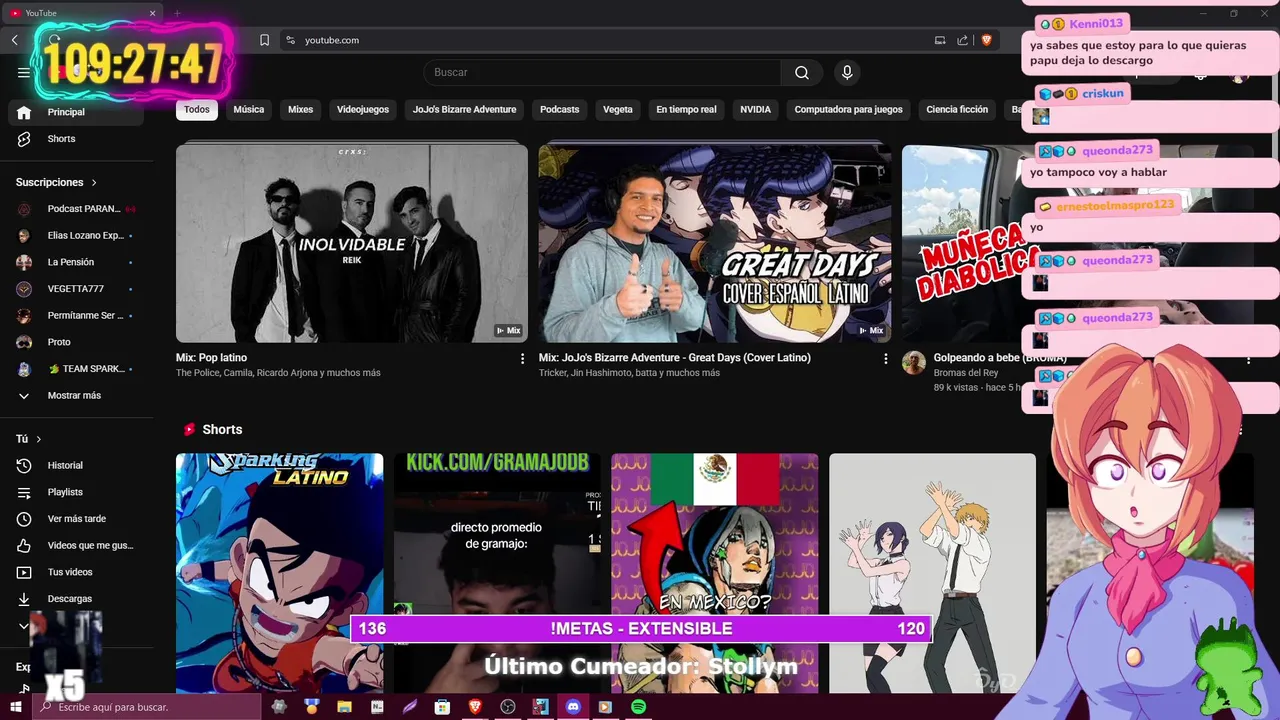Expand Mostrar más subscriptions
The height and width of the screenshot is (720, 1280).
[x=76, y=396]
